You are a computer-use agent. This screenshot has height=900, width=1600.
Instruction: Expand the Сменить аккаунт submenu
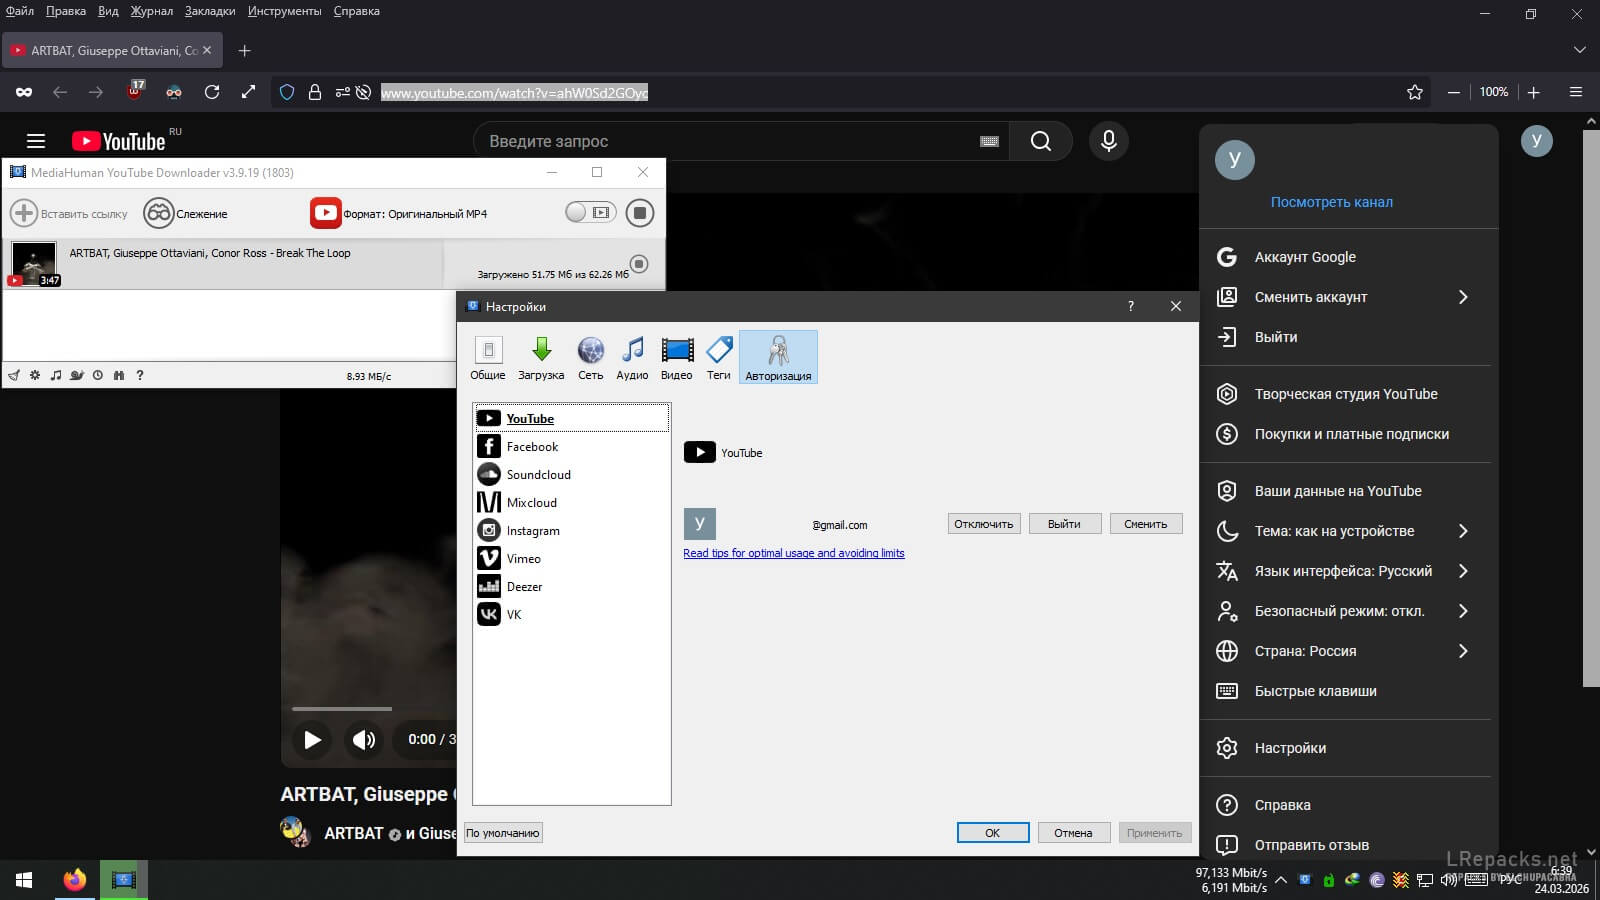(1463, 297)
